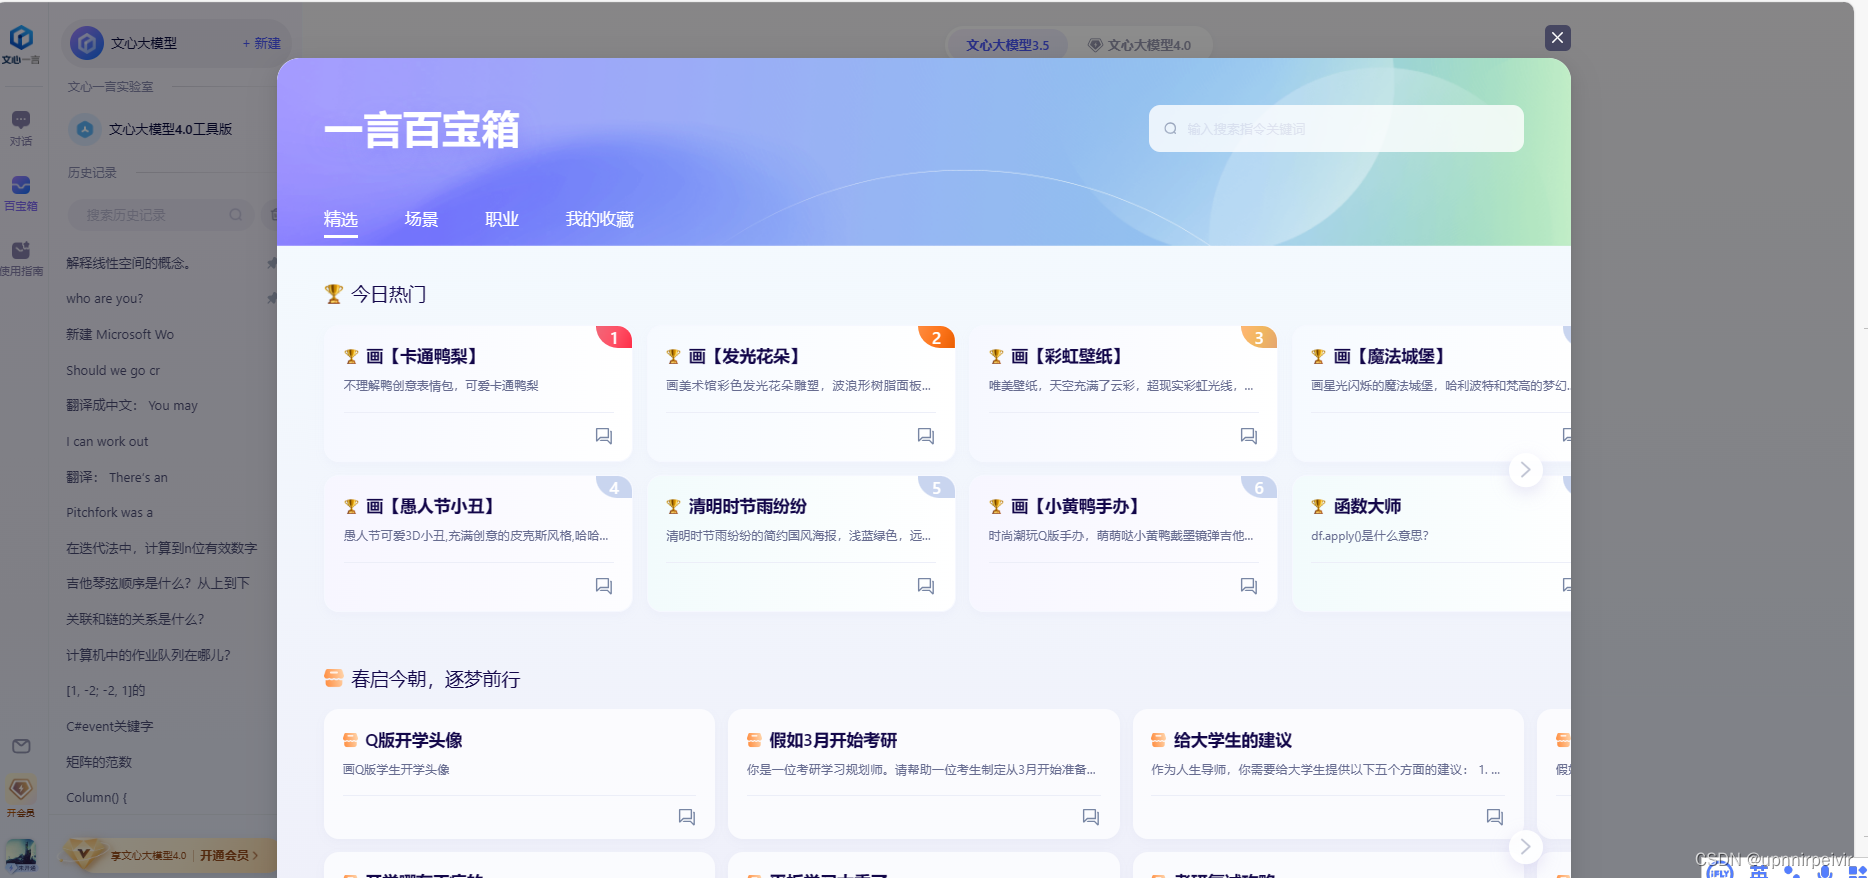This screenshot has width=1868, height=878.
Task: Open the 假如3月开始考研 card
Action: 923,774
